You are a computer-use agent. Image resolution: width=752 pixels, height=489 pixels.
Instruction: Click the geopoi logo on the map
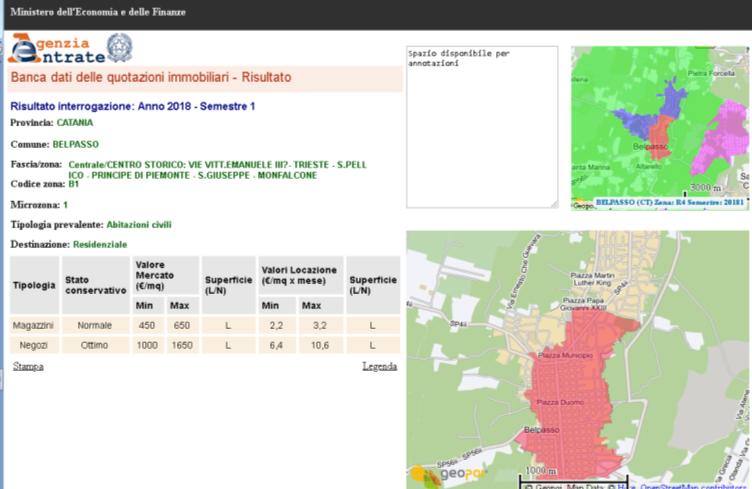click(x=446, y=475)
